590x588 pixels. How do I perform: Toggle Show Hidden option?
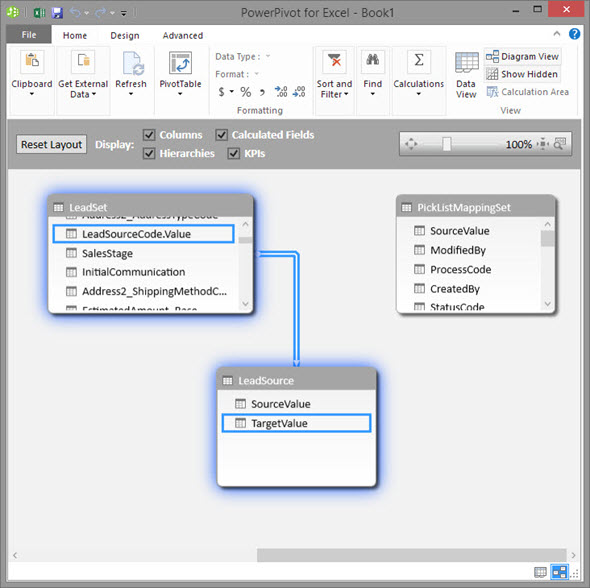pyautogui.click(x=522, y=74)
